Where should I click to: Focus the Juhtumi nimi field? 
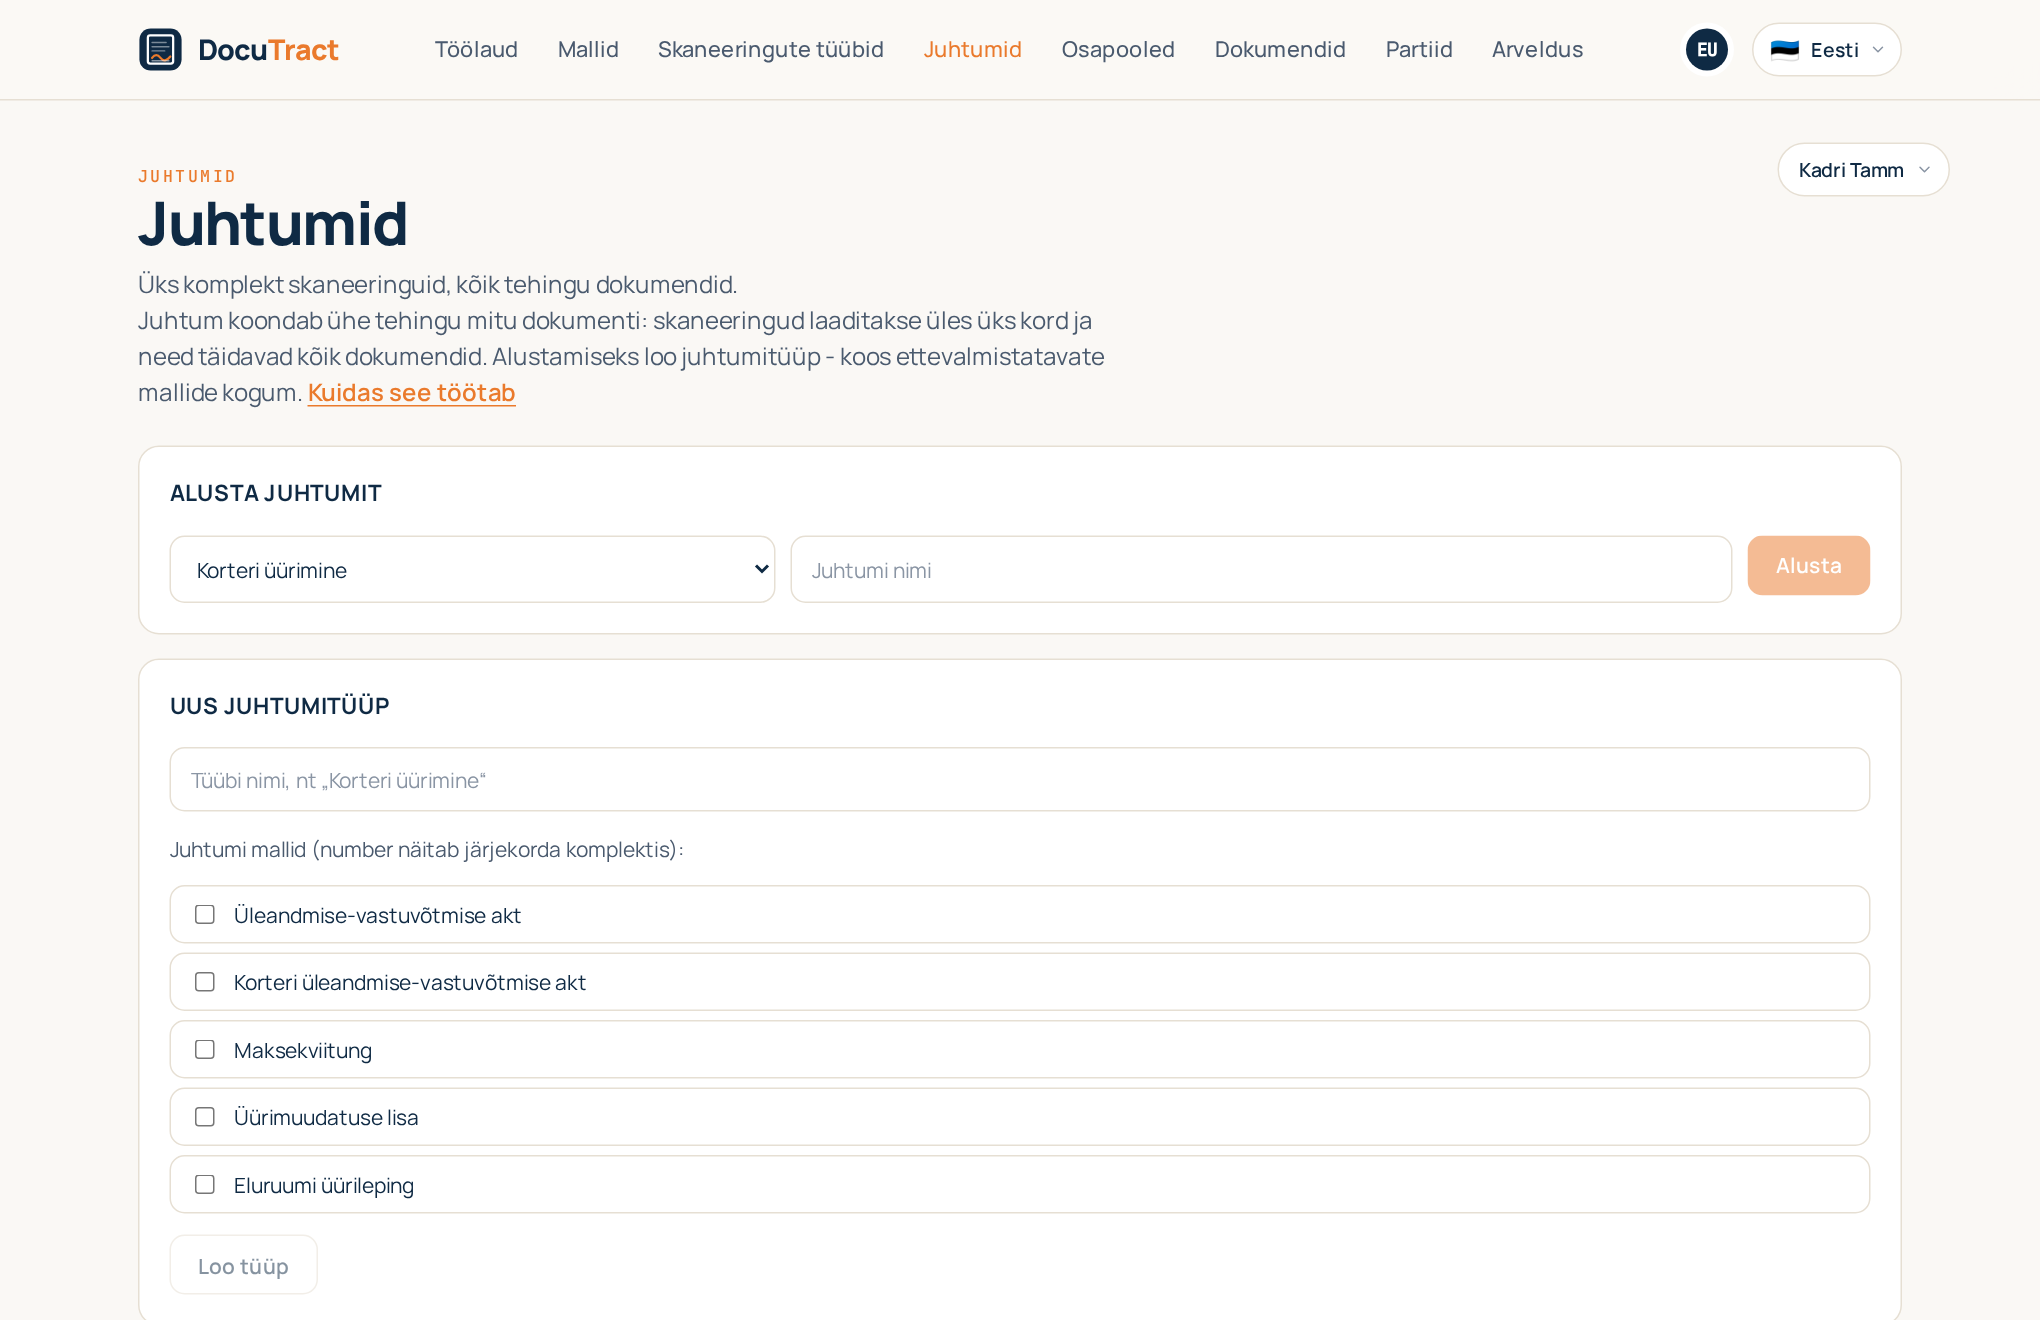(1261, 570)
